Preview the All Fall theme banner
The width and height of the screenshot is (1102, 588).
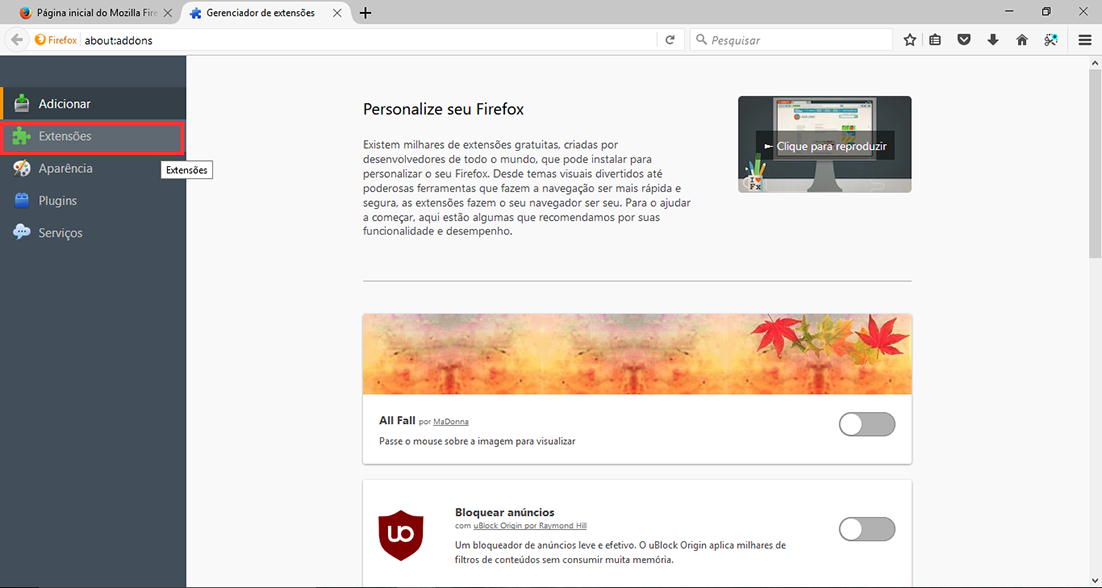[x=637, y=354]
